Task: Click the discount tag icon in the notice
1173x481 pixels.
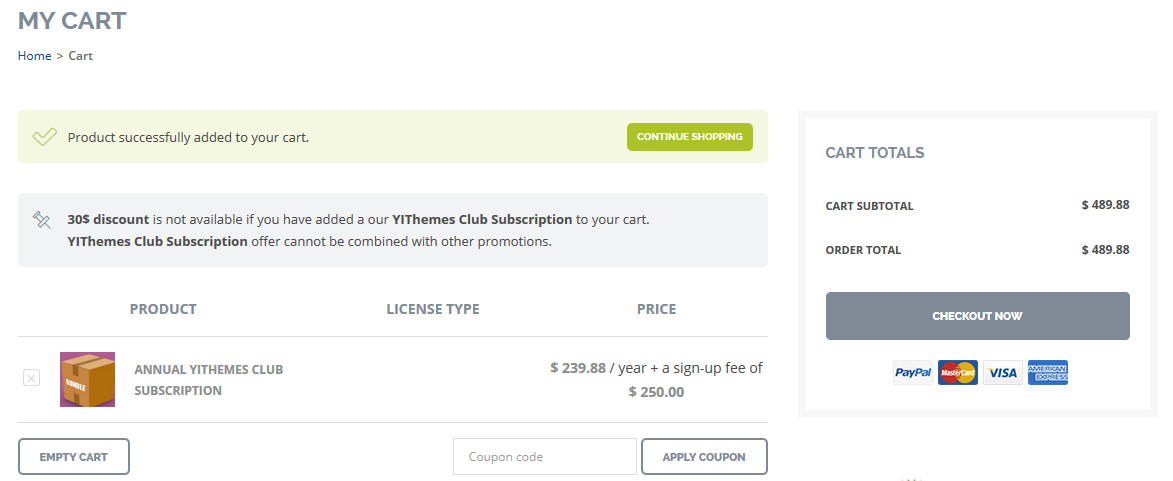Action: tap(42, 219)
